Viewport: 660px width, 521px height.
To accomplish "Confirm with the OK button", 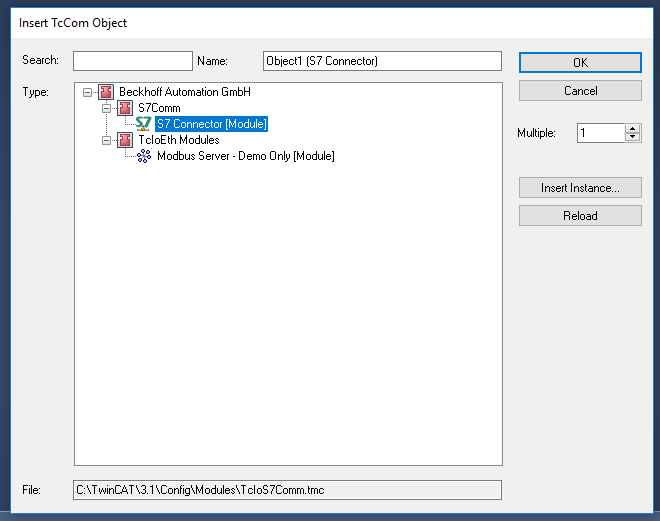I will click(x=580, y=63).
